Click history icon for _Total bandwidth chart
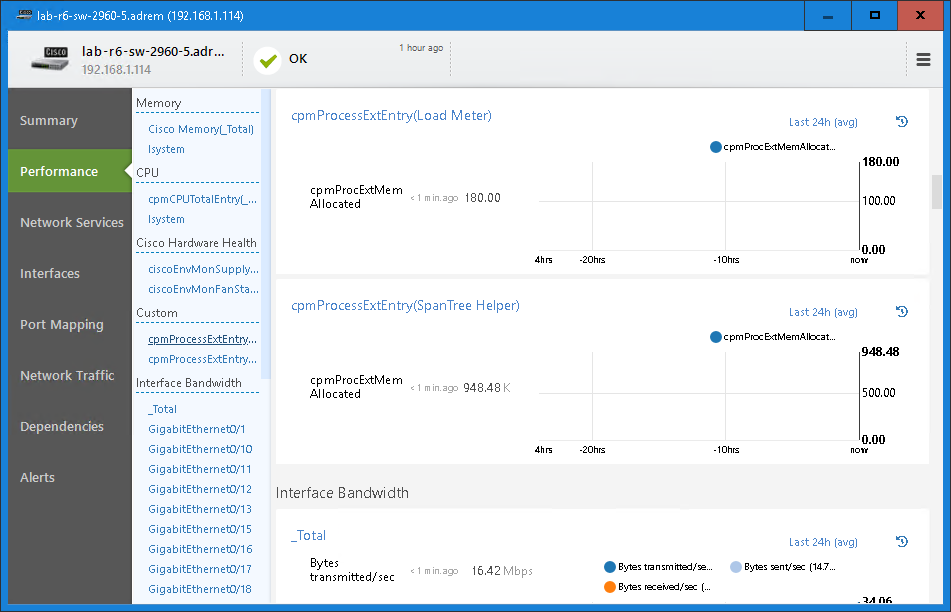The height and width of the screenshot is (612, 951). point(902,541)
